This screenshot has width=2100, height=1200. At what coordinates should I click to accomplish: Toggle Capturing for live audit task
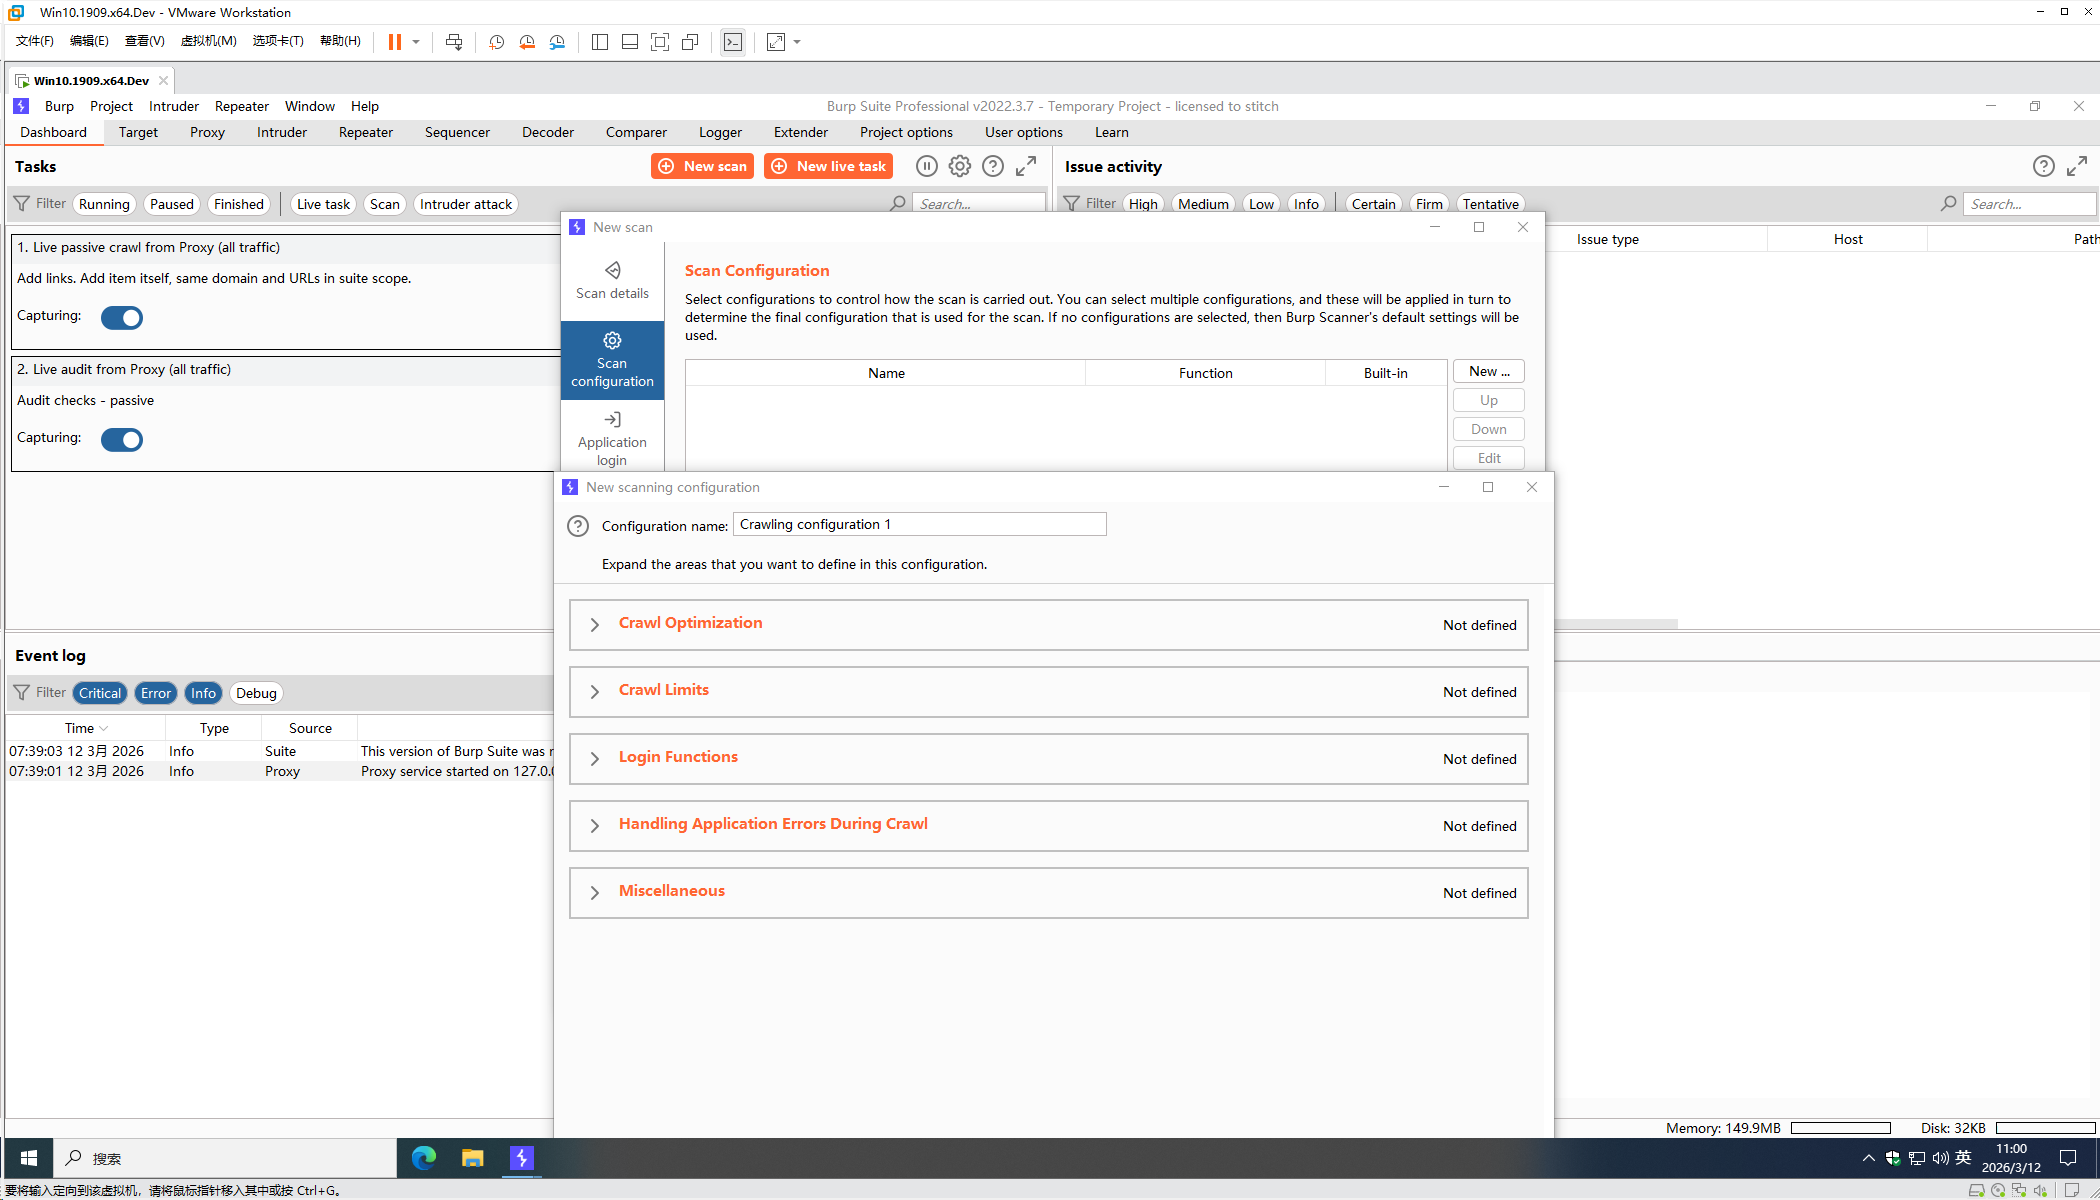[122, 439]
